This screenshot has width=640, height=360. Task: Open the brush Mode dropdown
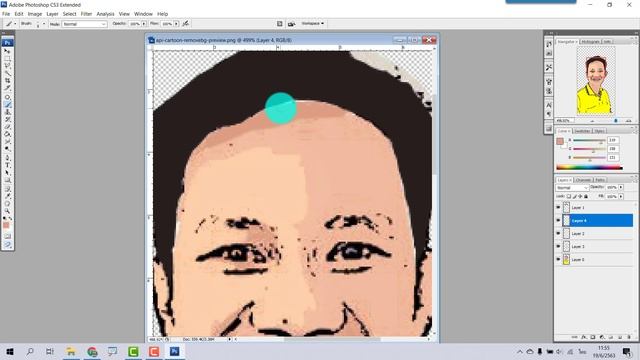[84, 24]
